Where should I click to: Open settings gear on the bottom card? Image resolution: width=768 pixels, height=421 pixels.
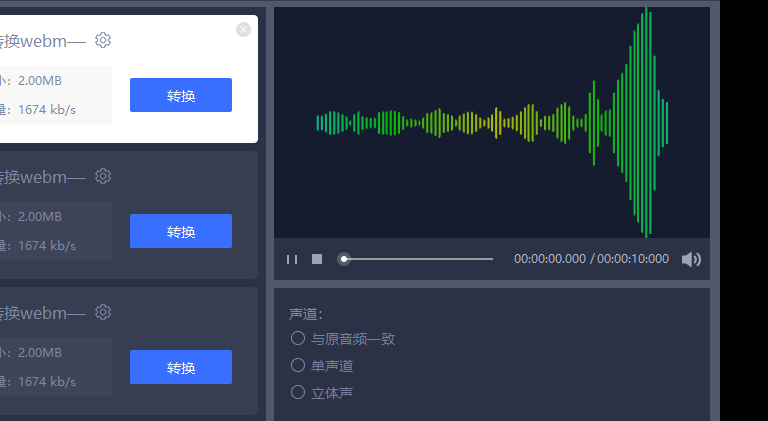tap(103, 312)
